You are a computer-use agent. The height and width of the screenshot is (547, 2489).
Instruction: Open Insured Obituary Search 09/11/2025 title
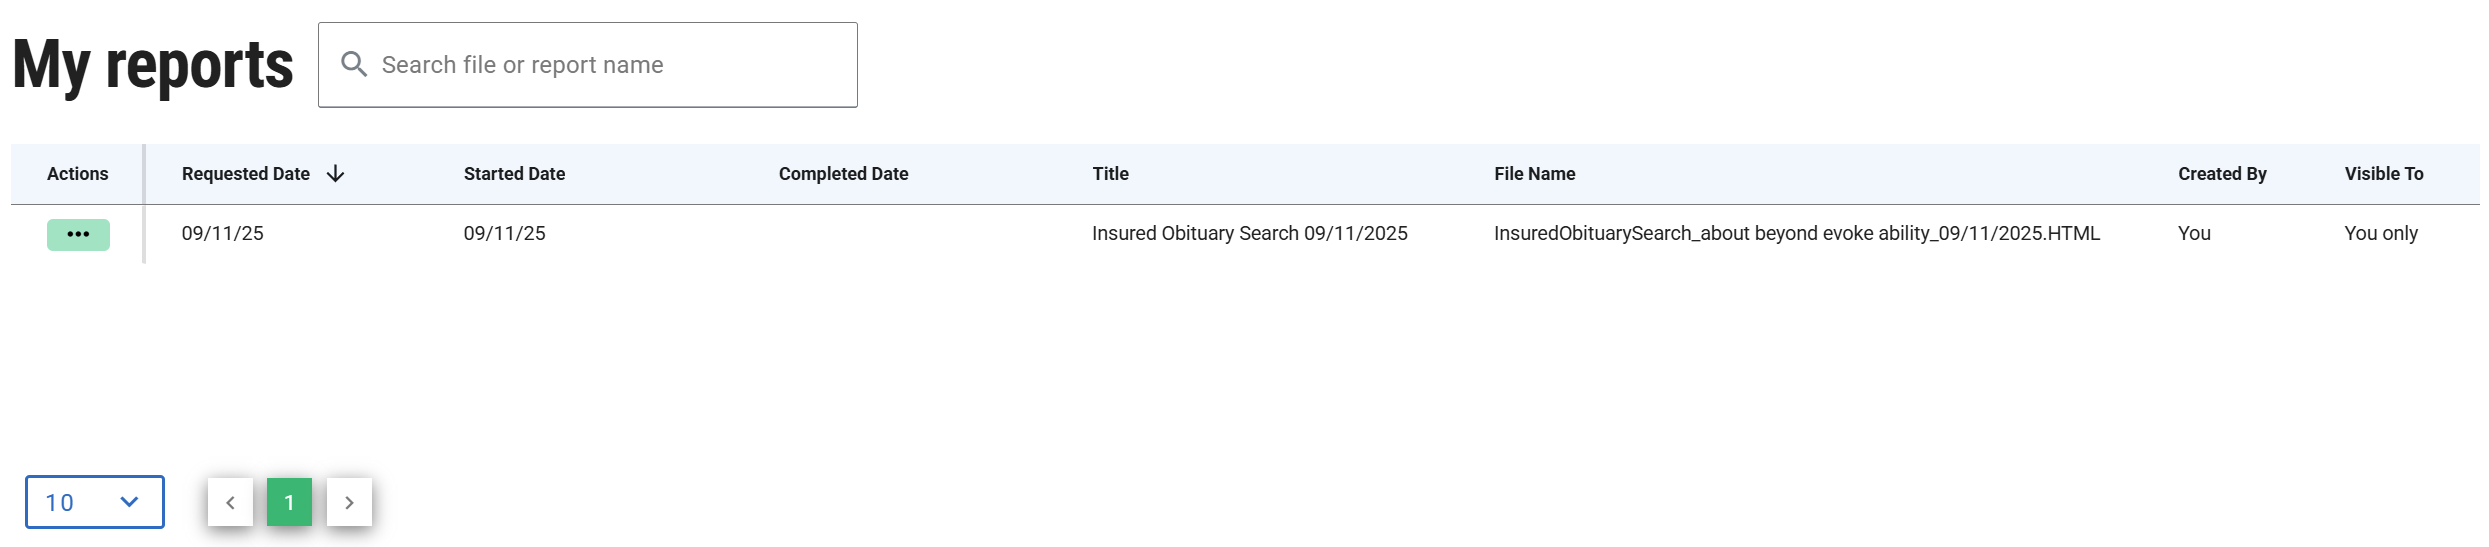pos(1249,234)
